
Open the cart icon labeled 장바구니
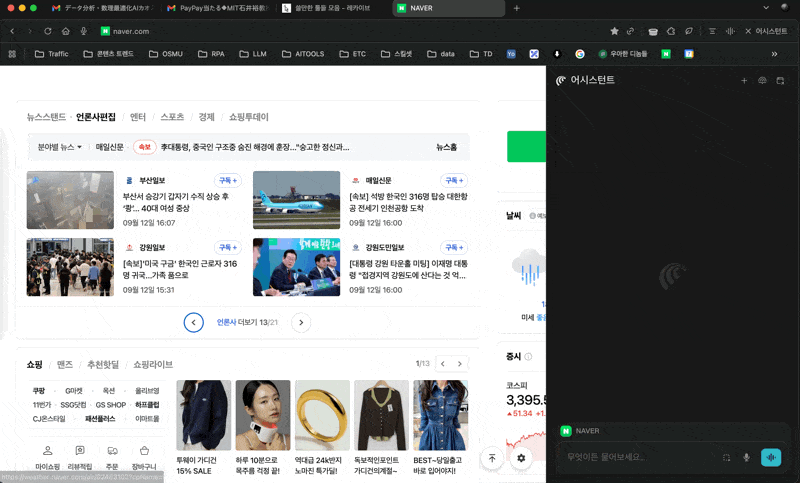[143, 456]
